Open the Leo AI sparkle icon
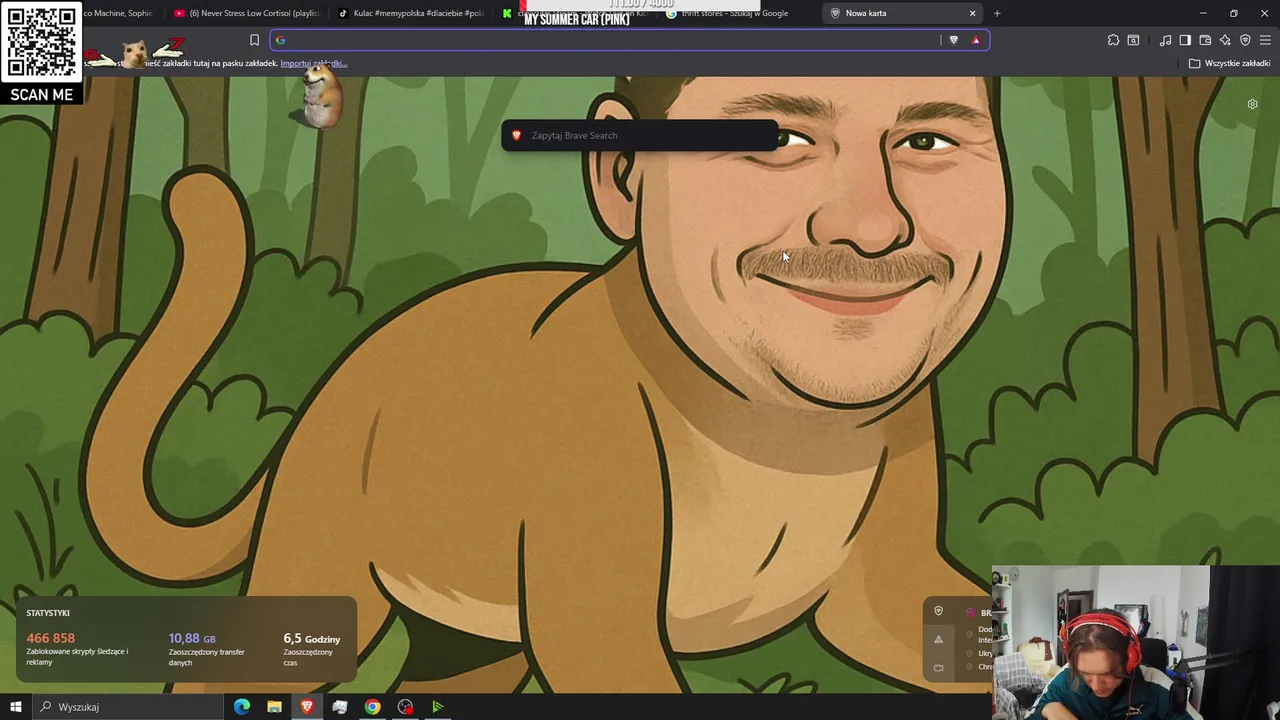This screenshot has width=1280, height=720. pos(1225,40)
